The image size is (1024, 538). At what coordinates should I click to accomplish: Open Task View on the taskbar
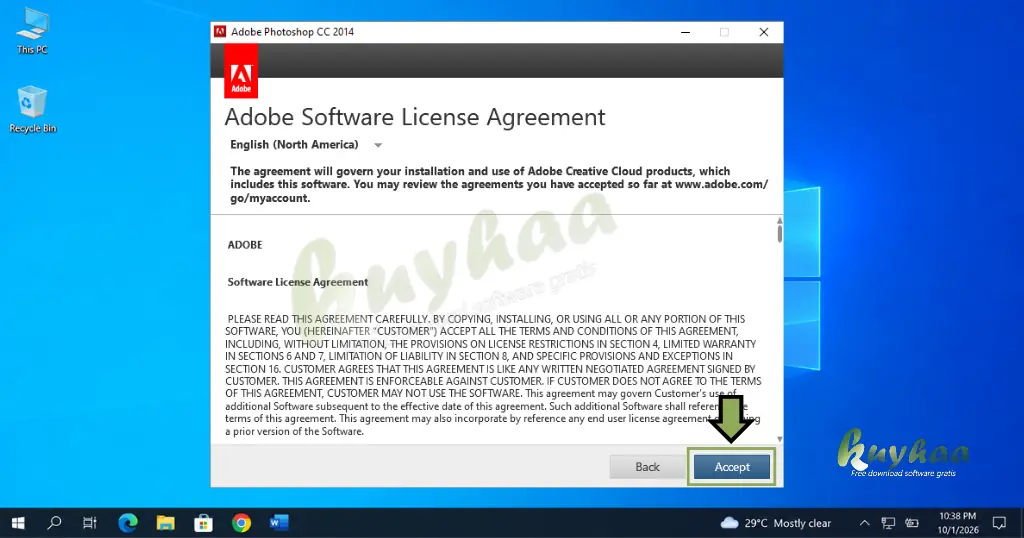pos(90,523)
